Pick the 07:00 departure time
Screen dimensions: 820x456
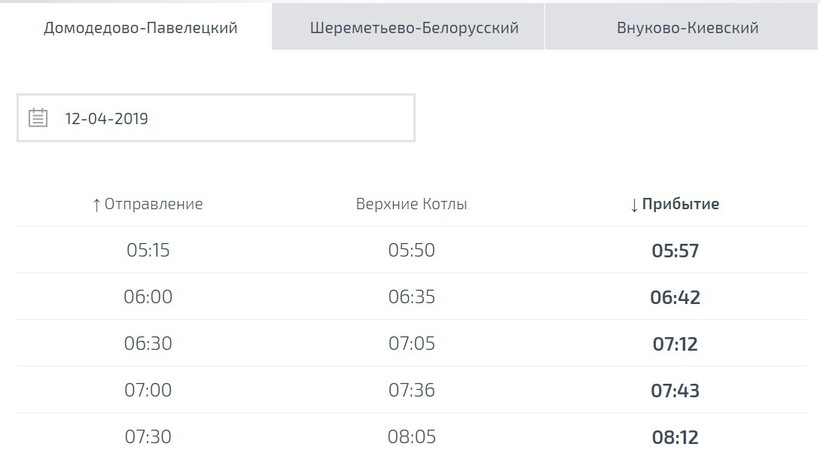click(148, 390)
